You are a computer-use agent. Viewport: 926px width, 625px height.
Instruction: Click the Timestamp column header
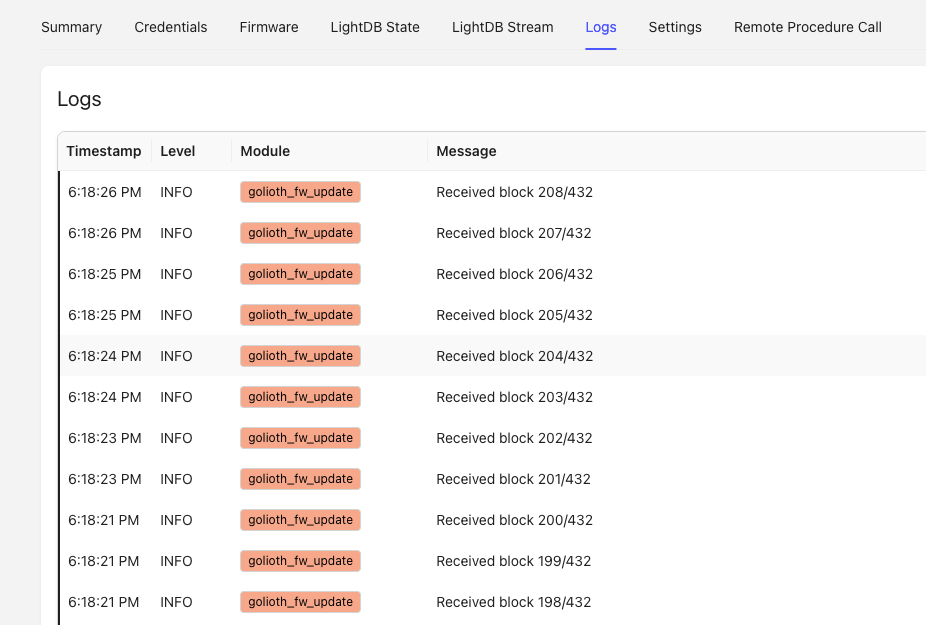click(x=104, y=151)
